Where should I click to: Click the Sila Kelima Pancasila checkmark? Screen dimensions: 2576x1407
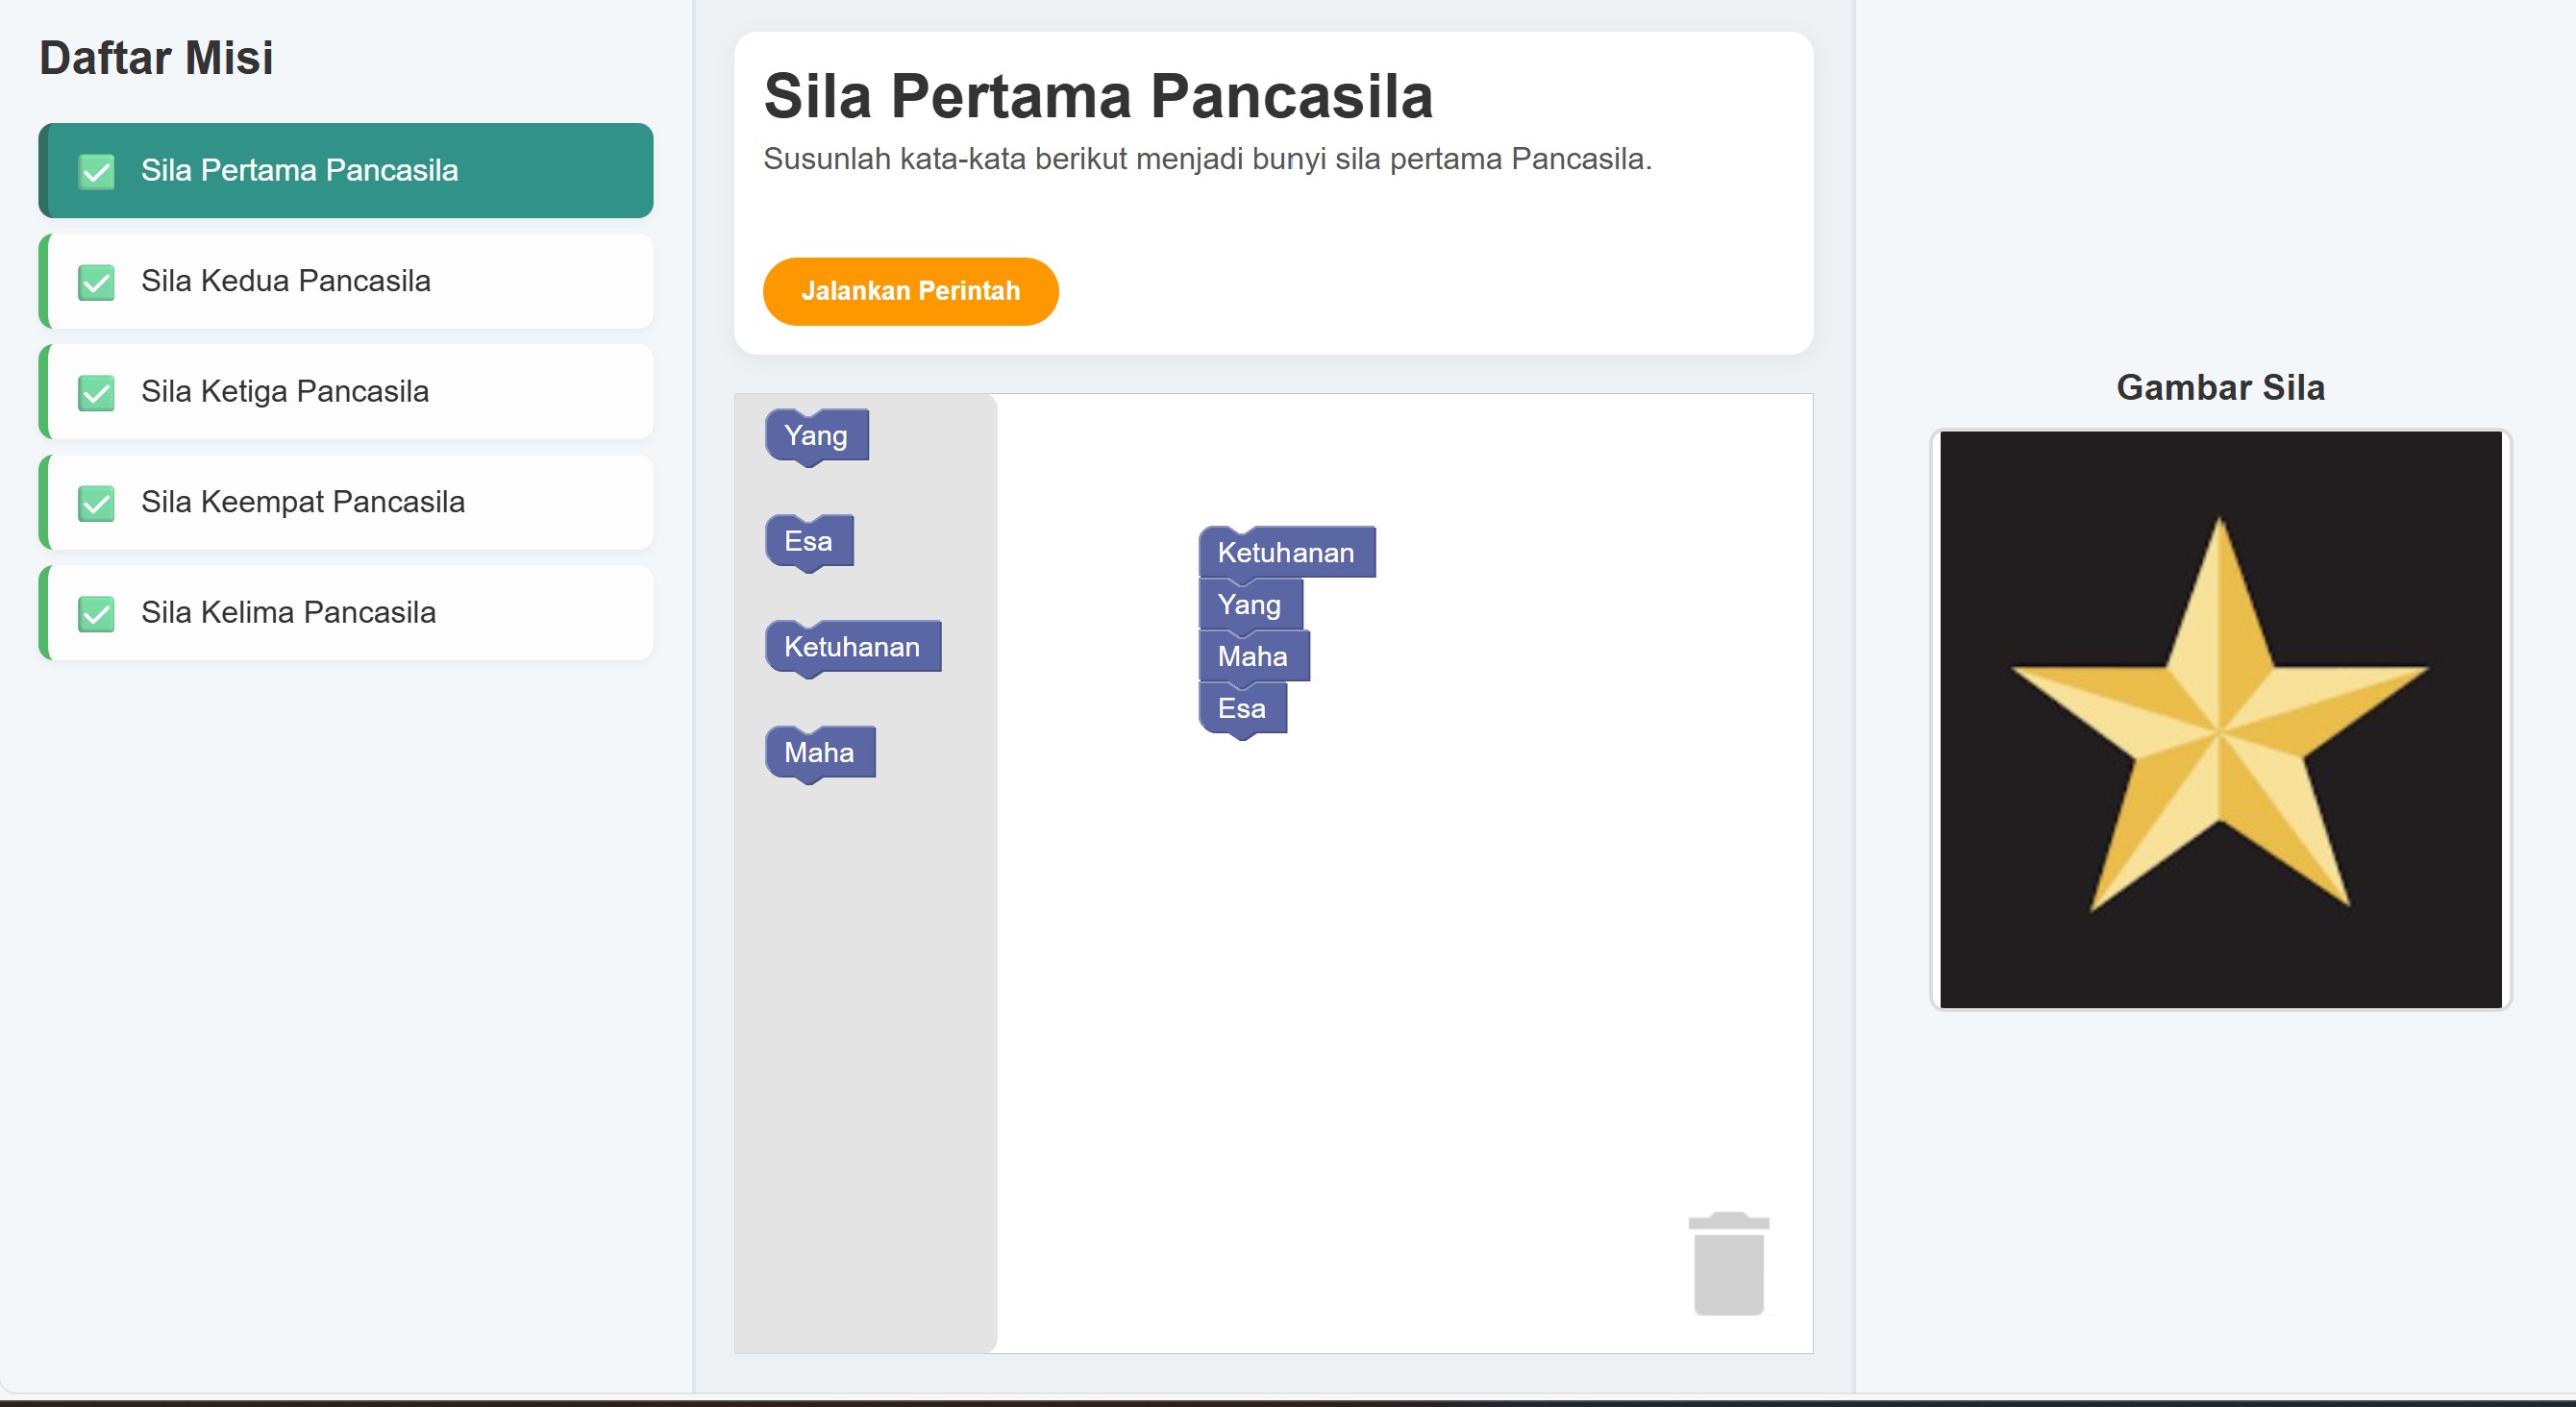(x=97, y=613)
